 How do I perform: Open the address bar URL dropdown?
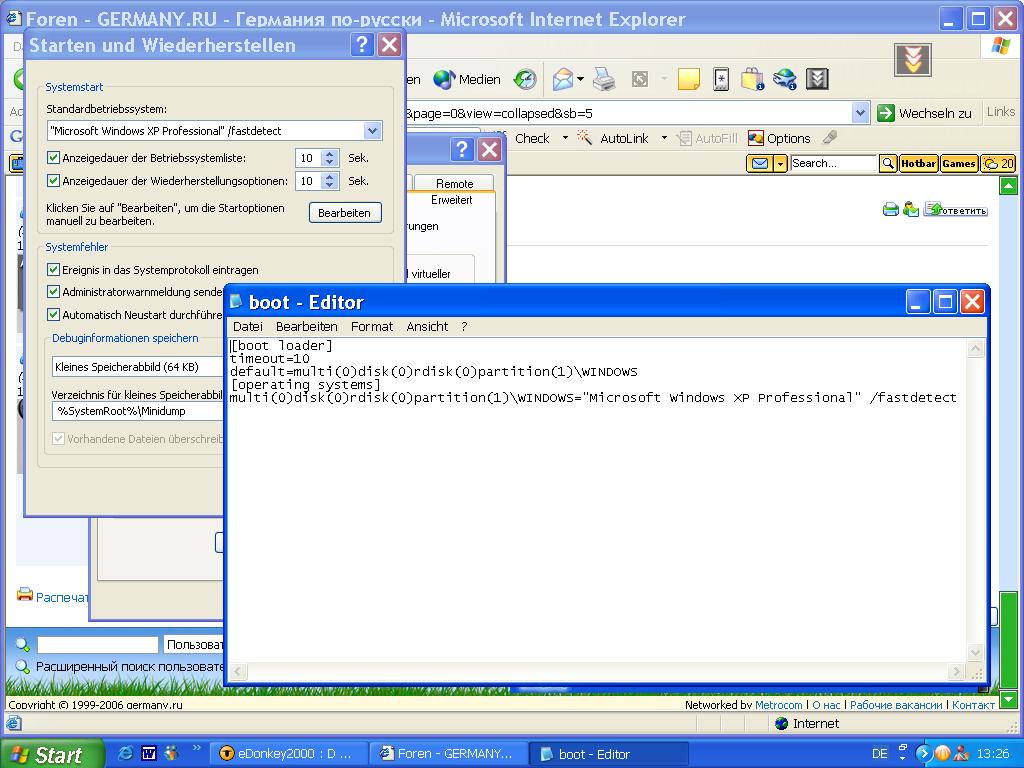(860, 113)
